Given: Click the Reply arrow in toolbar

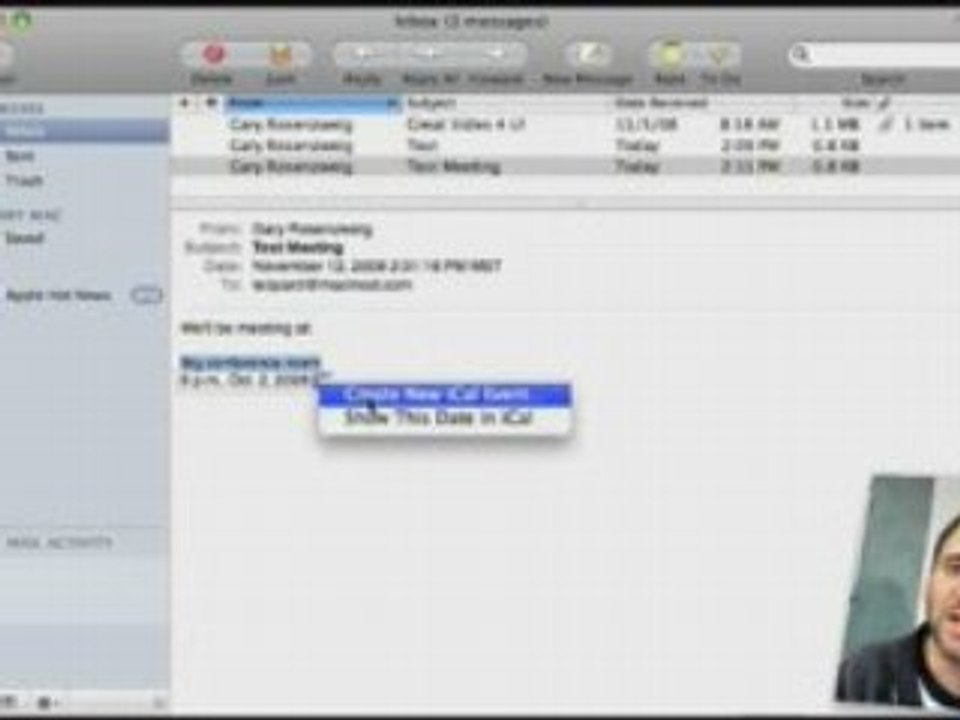Looking at the screenshot, I should (x=362, y=54).
